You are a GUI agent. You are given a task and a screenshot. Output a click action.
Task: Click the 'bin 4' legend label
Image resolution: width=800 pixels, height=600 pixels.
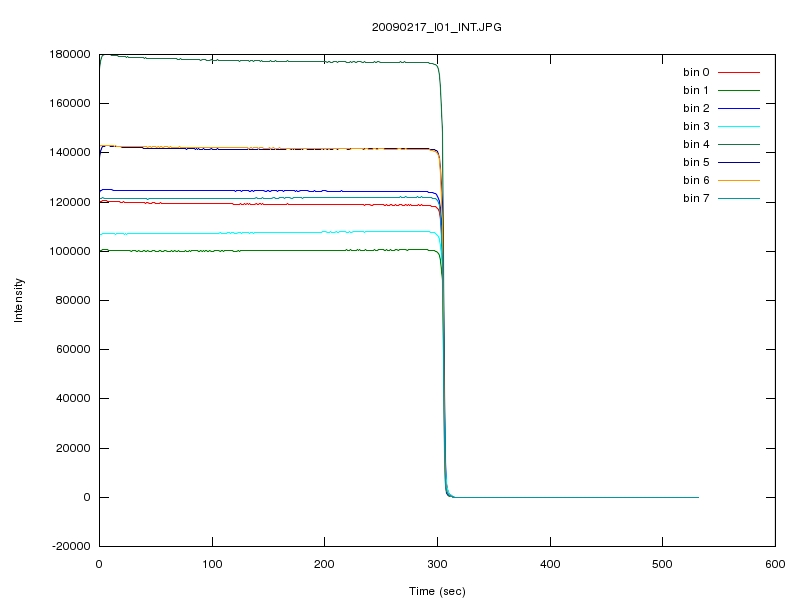(696, 144)
